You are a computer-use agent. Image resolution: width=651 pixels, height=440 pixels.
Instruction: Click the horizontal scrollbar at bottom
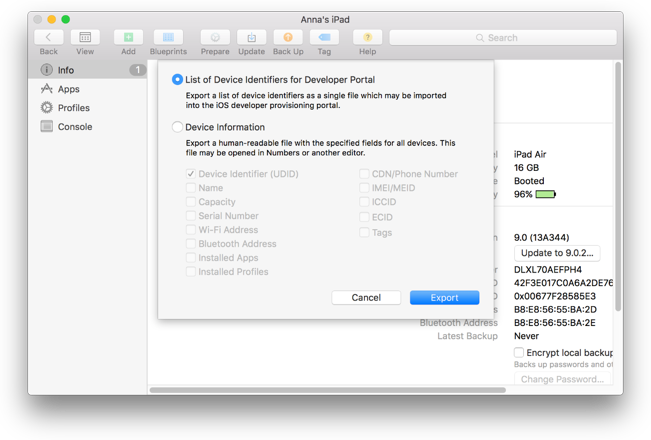click(x=328, y=390)
